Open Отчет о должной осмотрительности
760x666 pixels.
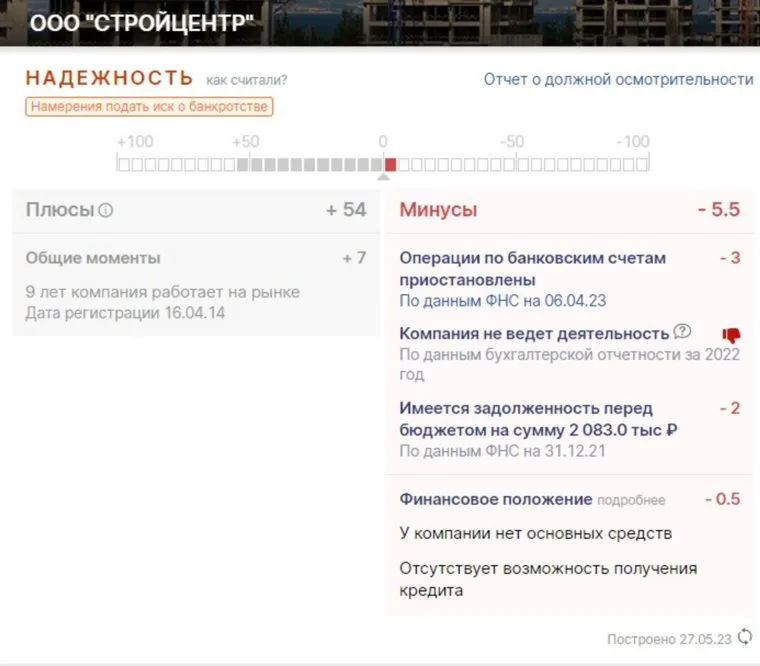(618, 79)
